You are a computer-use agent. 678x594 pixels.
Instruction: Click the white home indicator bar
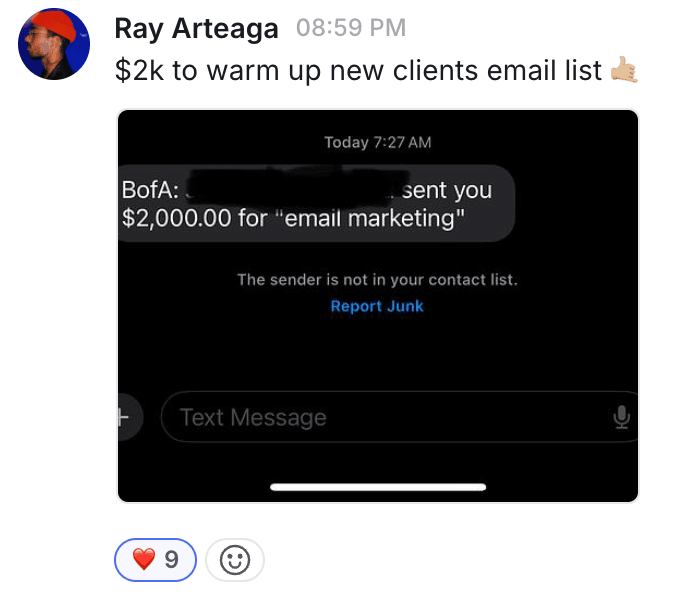pos(378,487)
